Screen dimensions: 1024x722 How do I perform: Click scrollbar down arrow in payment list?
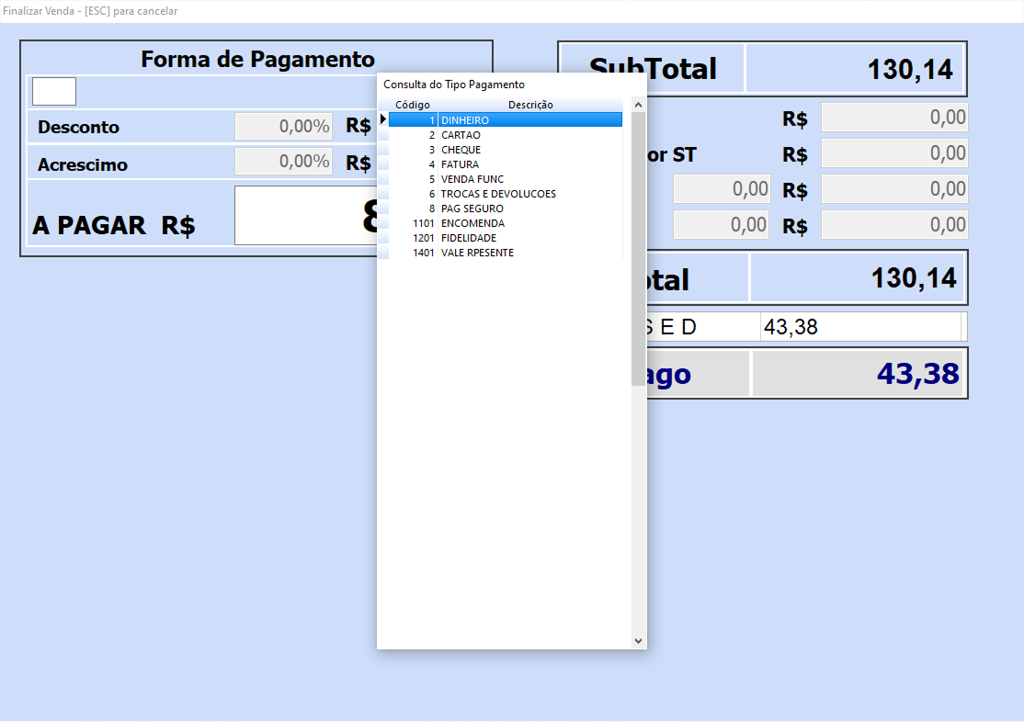(638, 641)
